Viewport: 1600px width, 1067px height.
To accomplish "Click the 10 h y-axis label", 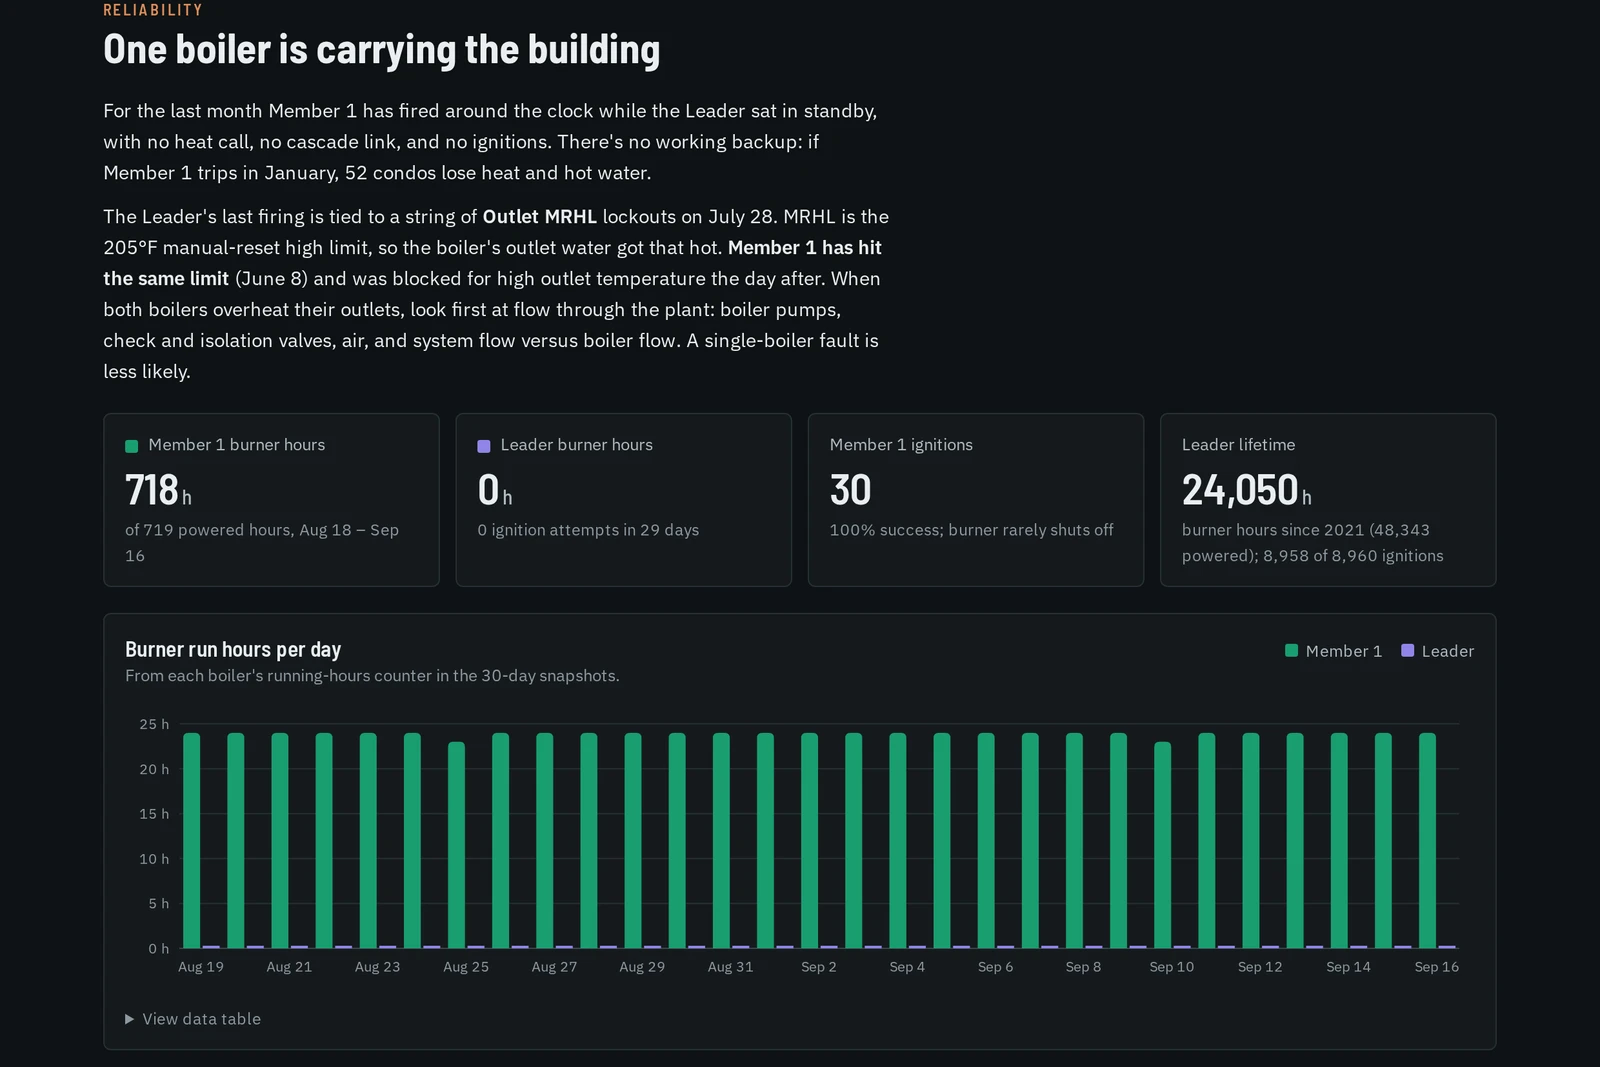I will [154, 859].
